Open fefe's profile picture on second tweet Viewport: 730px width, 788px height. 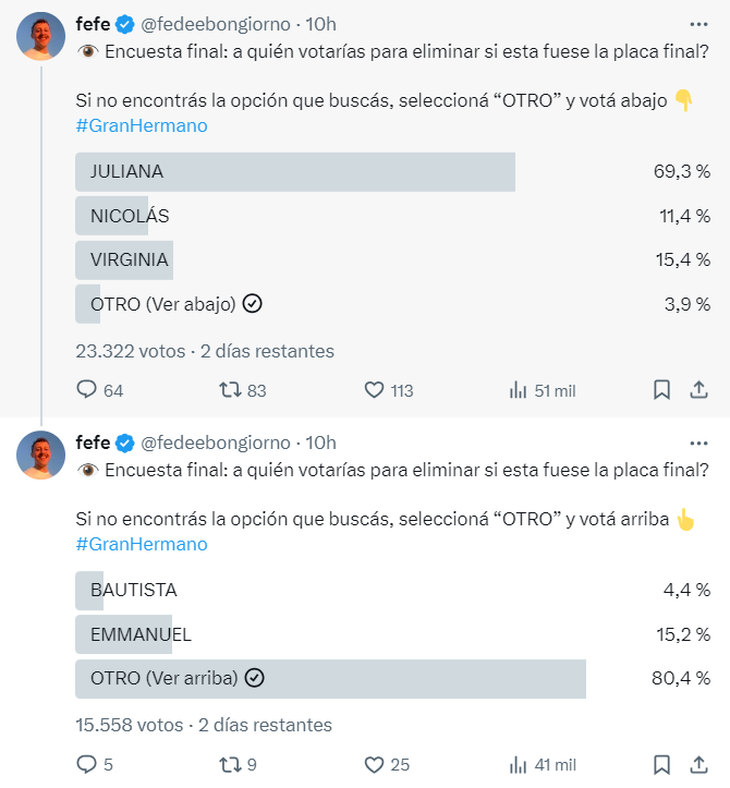(41, 455)
